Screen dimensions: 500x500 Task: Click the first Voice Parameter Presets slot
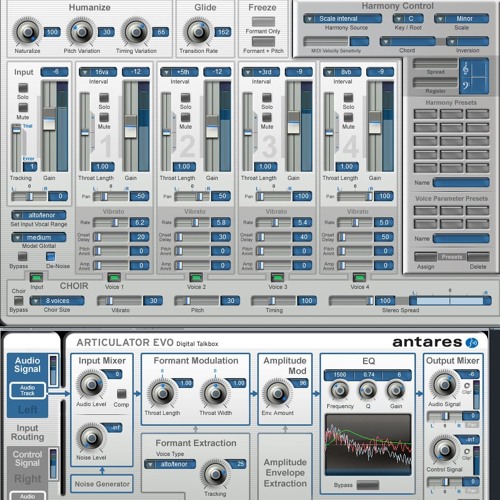click(425, 210)
